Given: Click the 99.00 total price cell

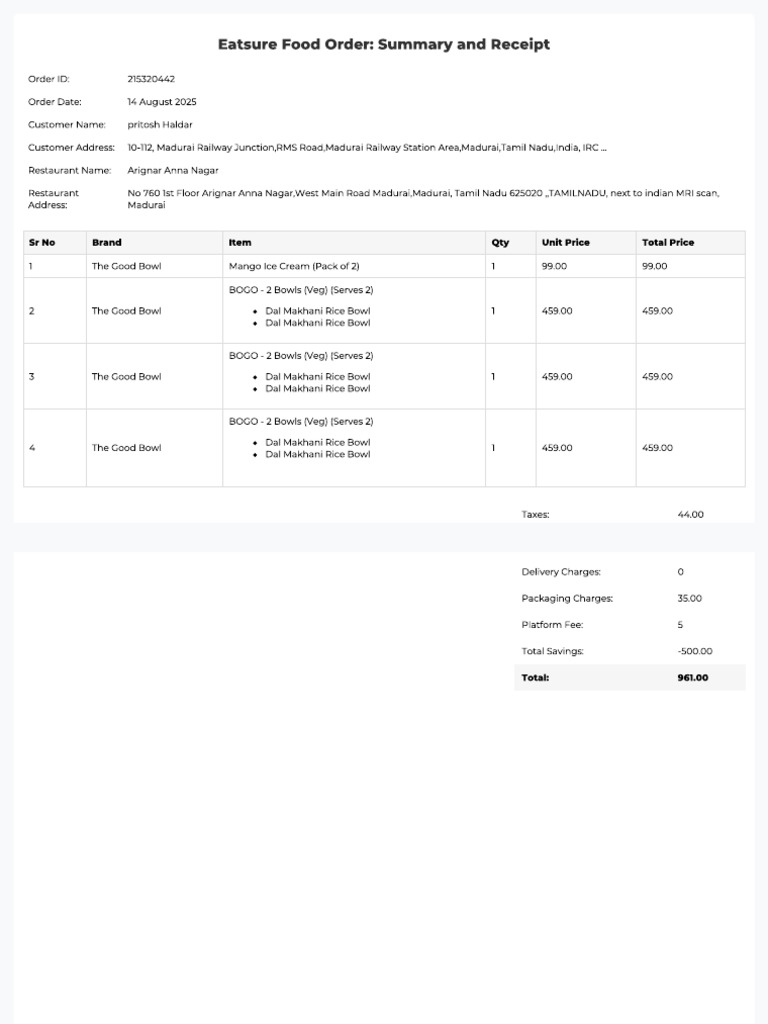Looking at the screenshot, I should (x=654, y=266).
